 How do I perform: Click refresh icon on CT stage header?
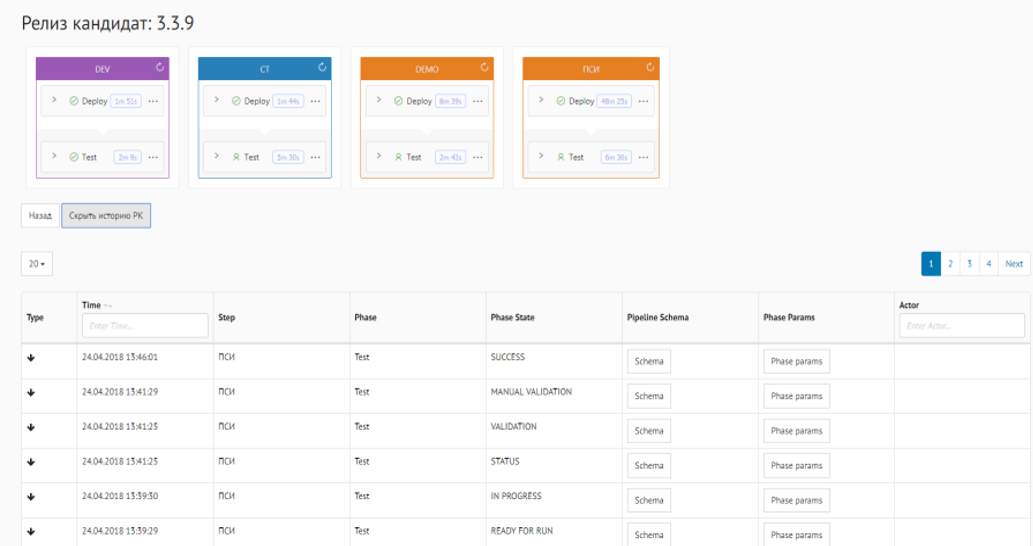322,68
